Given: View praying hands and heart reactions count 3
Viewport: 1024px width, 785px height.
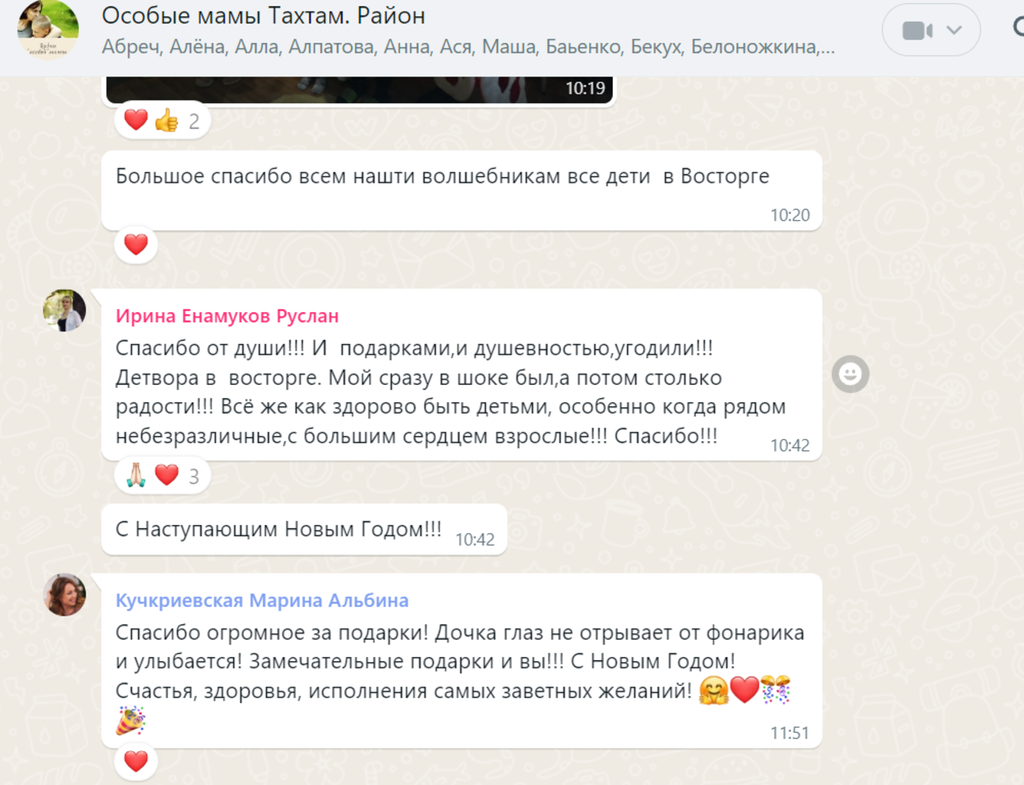Looking at the screenshot, I should pyautogui.click(x=162, y=475).
